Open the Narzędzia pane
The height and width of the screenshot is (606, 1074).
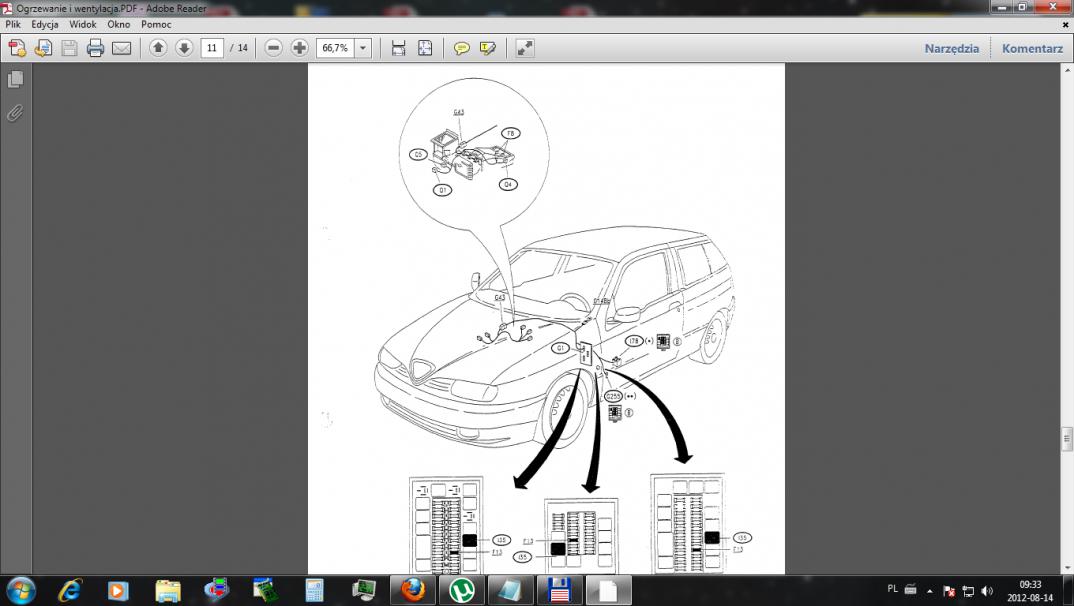(951, 48)
